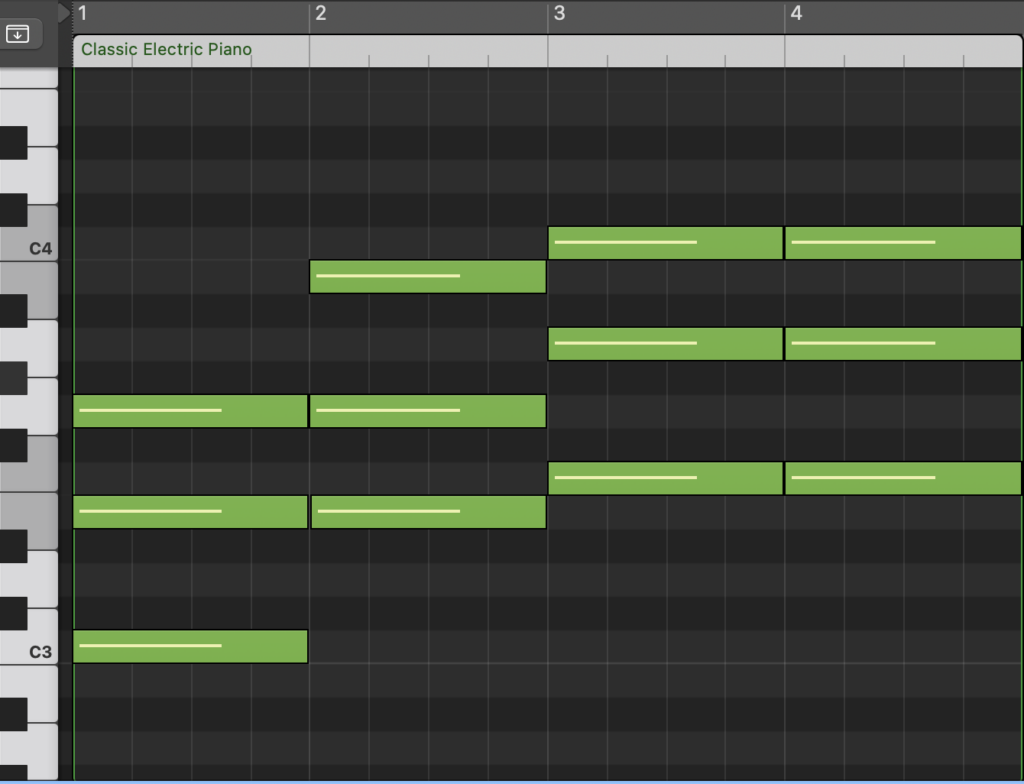Screen dimensions: 1024x784
Task: Play the D3 white piano key
Action: 43,579
